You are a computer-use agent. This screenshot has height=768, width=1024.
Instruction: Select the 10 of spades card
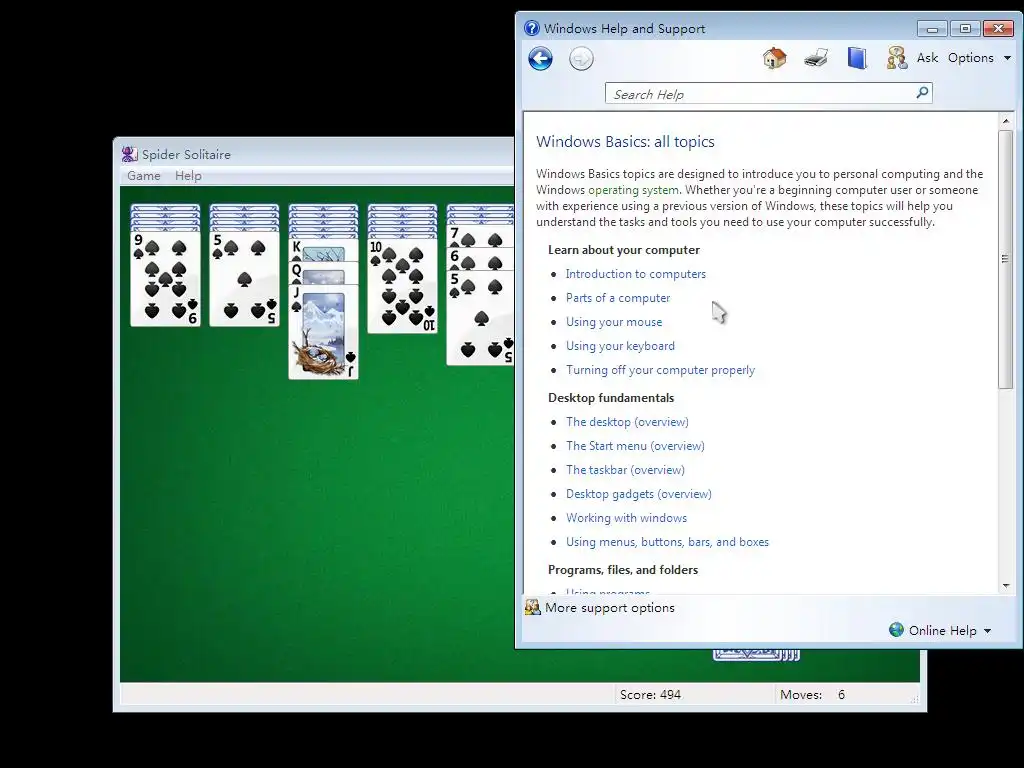pos(402,286)
